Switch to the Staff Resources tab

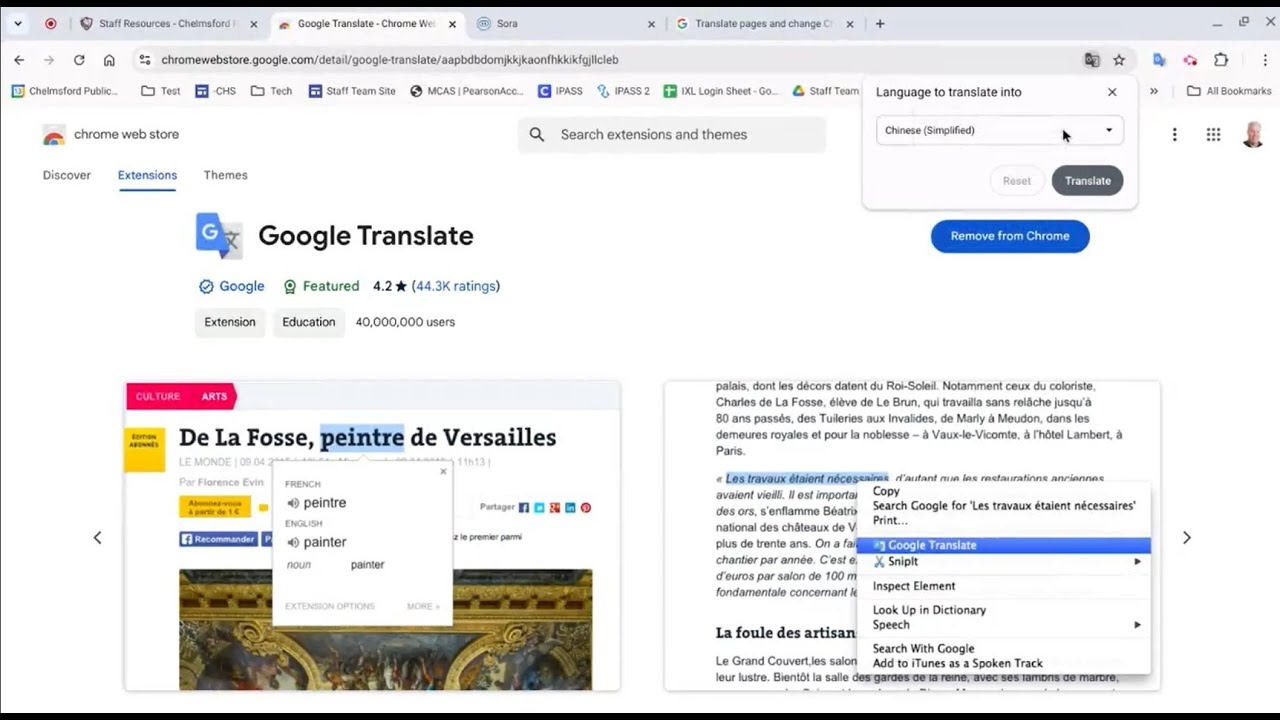[x=168, y=24]
